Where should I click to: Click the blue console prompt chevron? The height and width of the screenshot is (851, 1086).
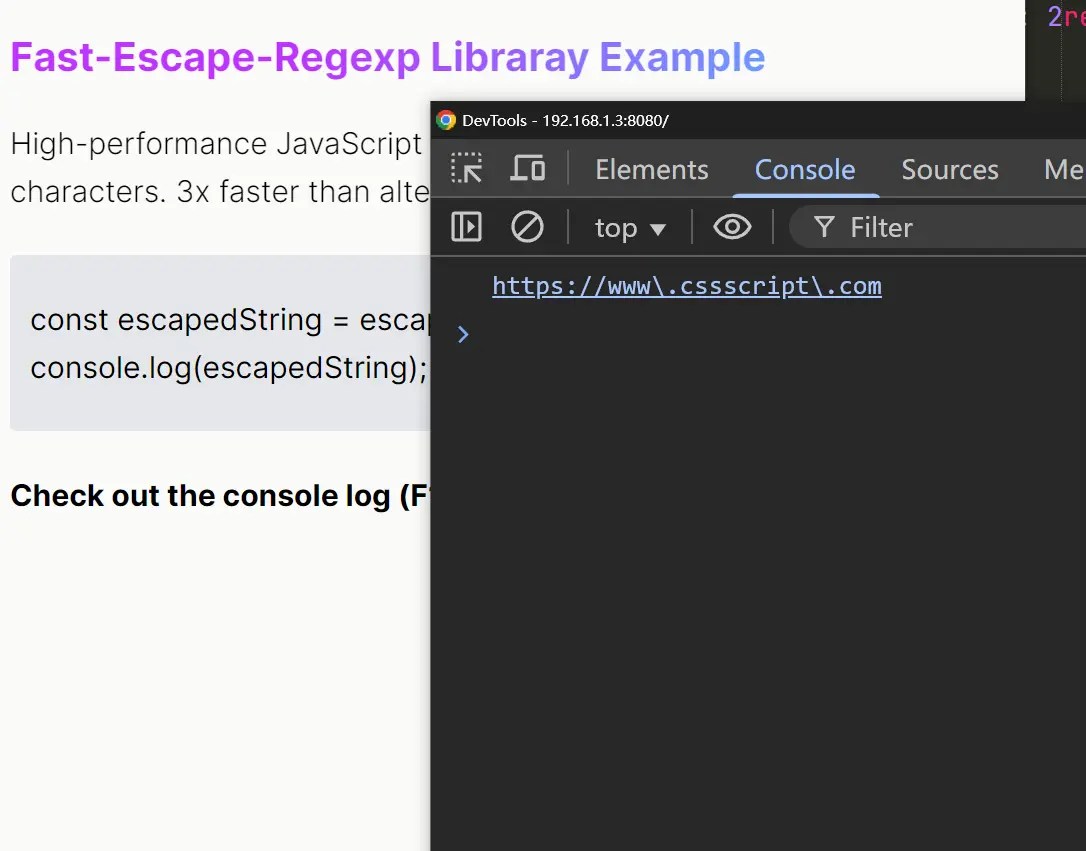(x=463, y=334)
